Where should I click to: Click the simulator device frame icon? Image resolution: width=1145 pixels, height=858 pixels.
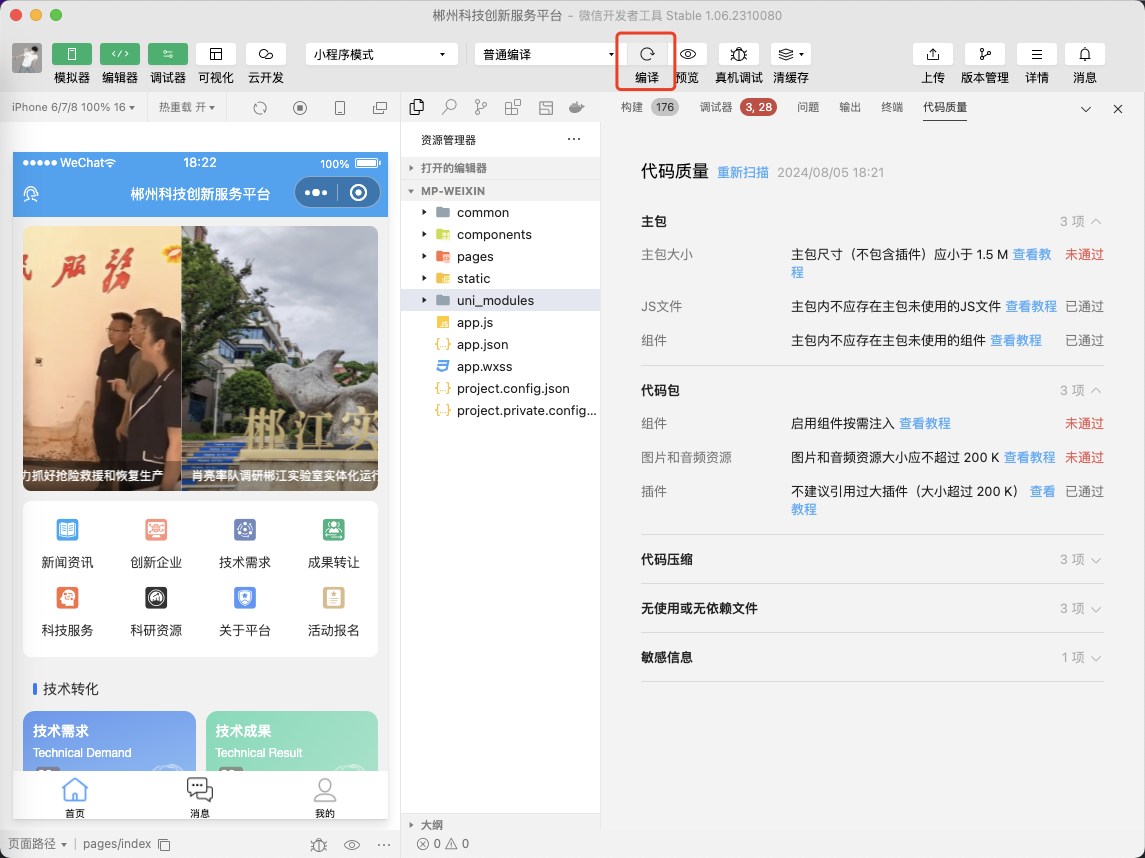tap(340, 108)
